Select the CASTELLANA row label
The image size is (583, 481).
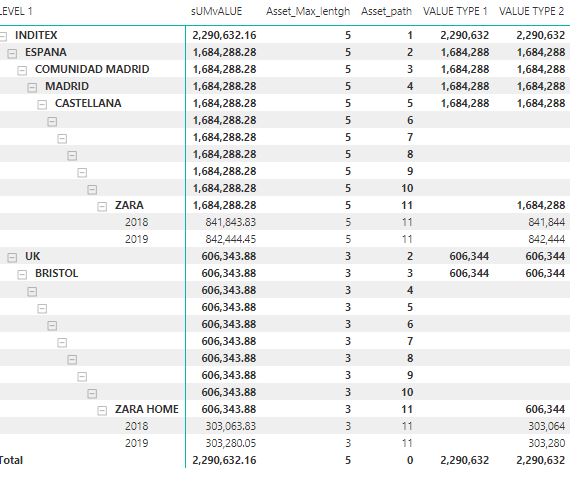[88, 103]
